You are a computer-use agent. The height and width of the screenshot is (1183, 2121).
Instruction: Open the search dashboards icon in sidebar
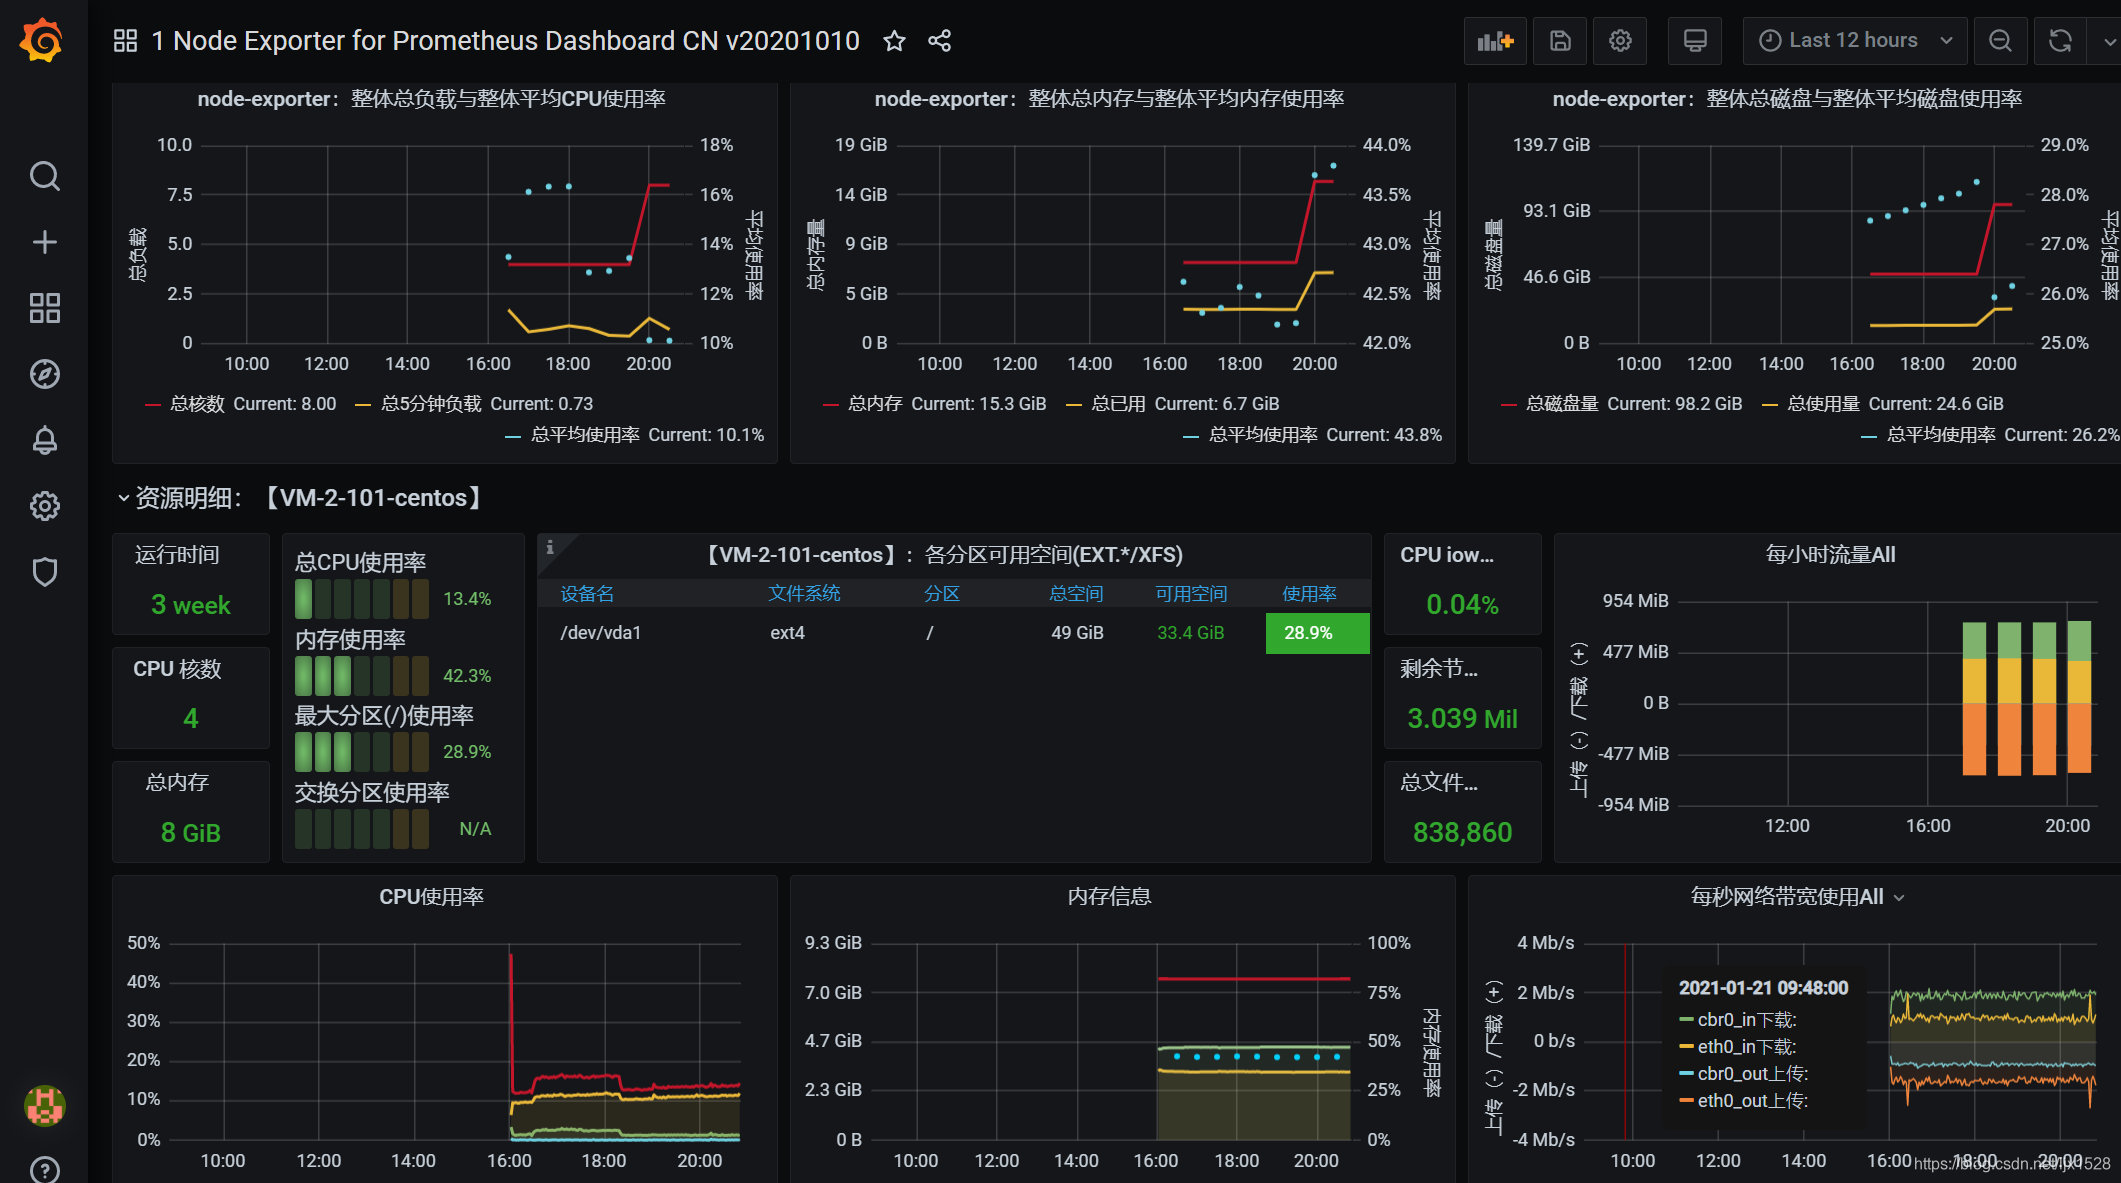[45, 176]
